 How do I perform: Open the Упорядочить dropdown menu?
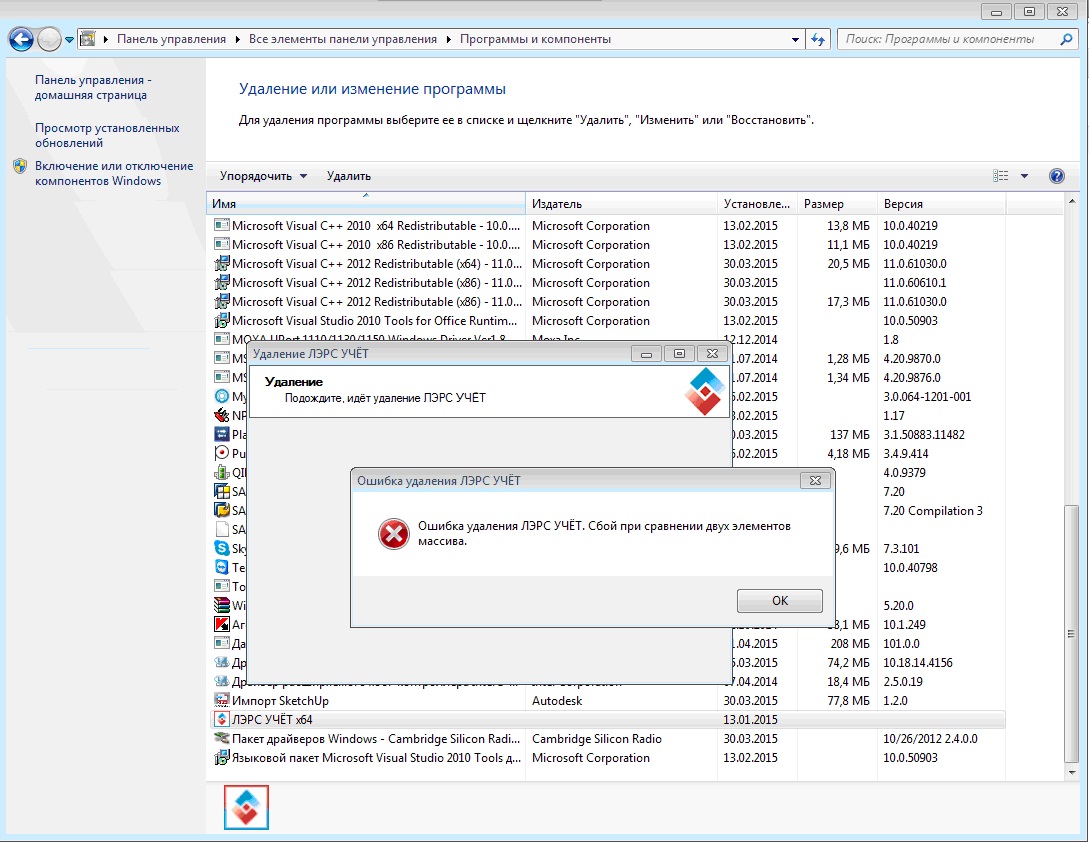[263, 176]
